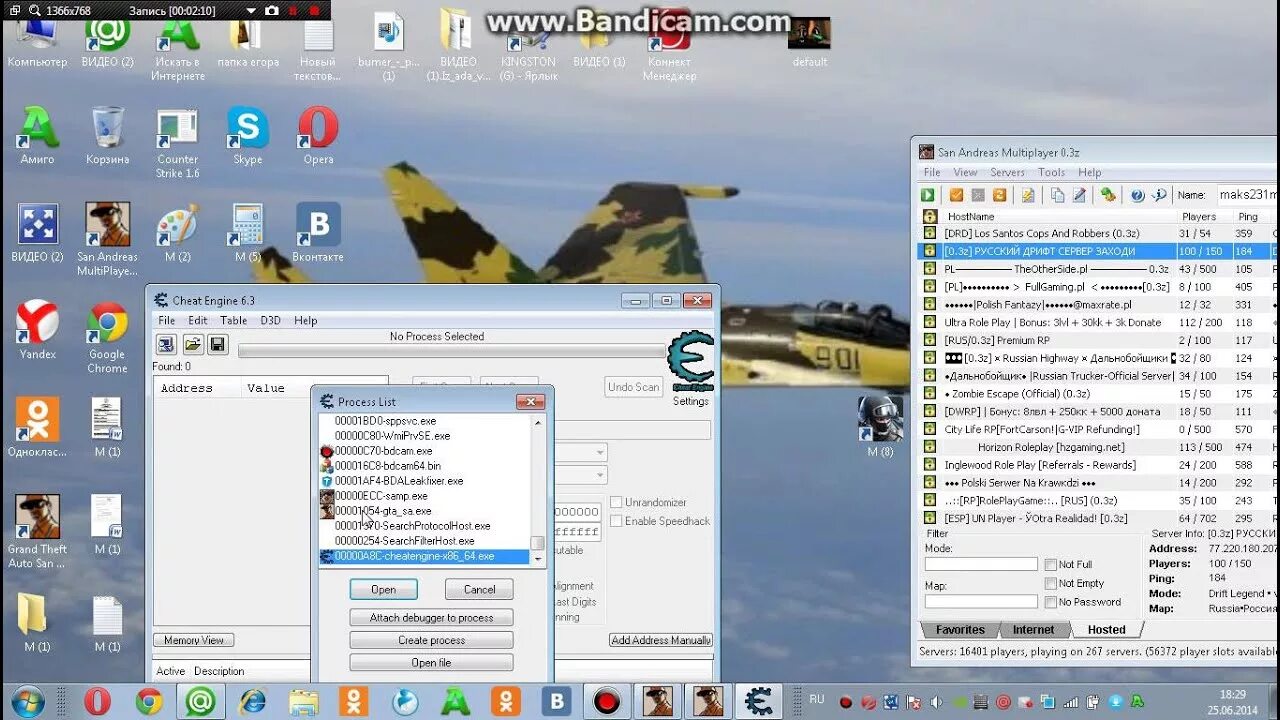Select the Yandex desktop icon
The height and width of the screenshot is (720, 1280).
point(37,331)
